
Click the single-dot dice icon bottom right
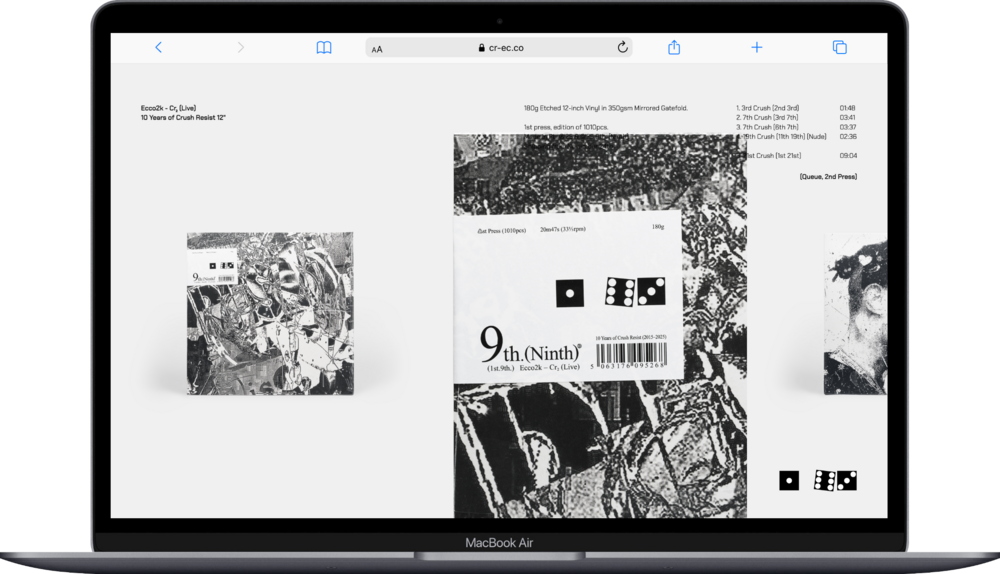789,481
